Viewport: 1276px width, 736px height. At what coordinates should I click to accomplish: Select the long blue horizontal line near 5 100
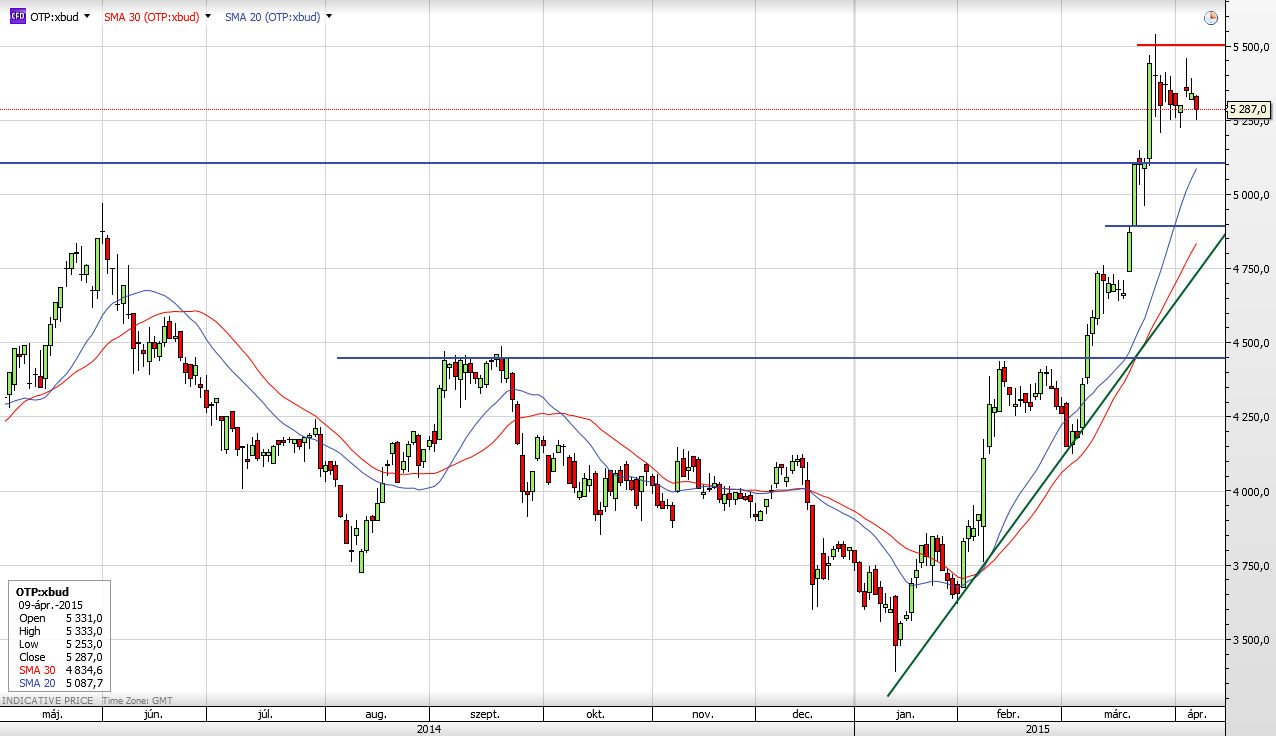(612, 162)
